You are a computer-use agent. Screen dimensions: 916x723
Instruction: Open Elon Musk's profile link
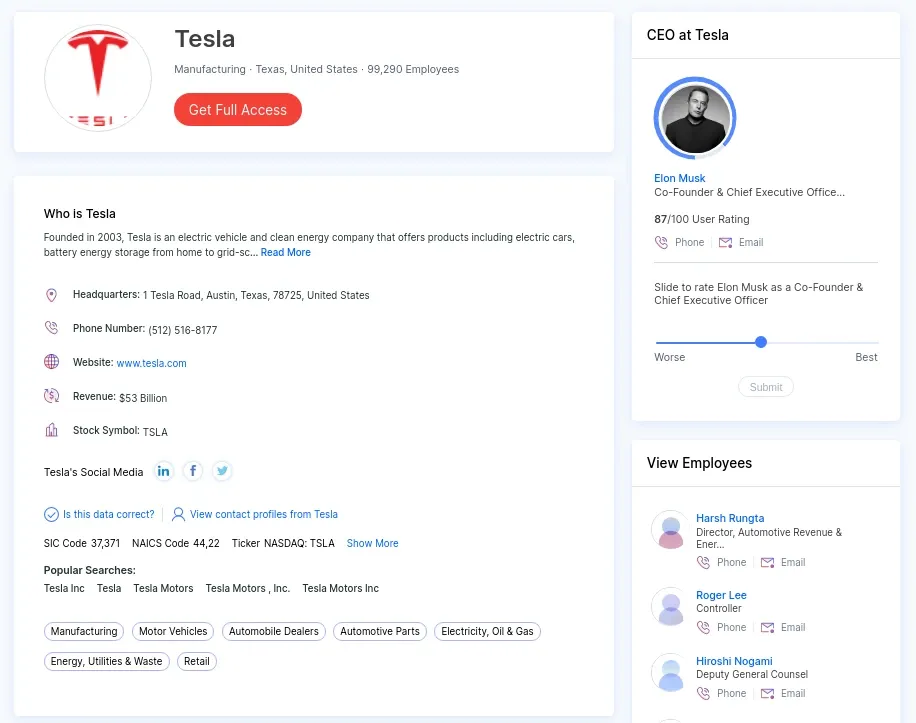click(x=679, y=178)
